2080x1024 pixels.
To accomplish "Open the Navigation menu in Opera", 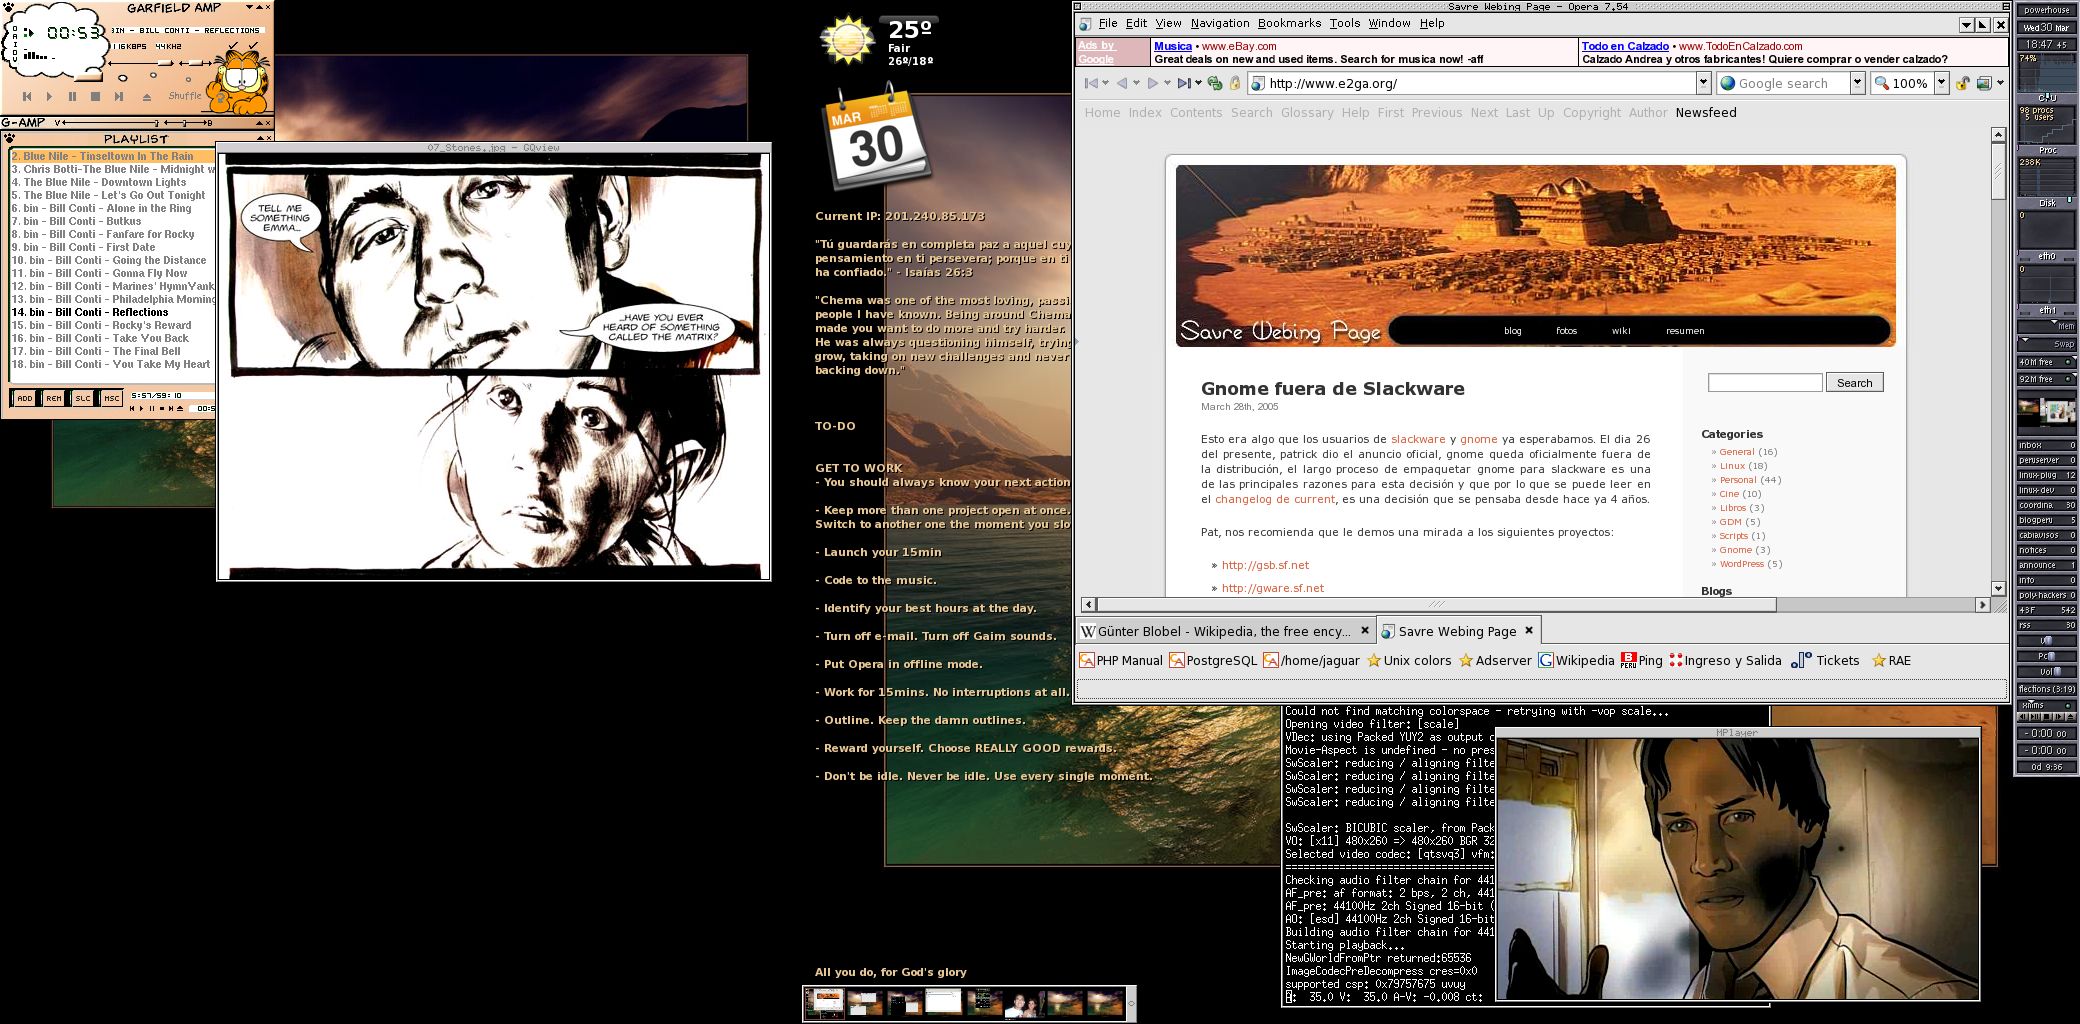I will (1219, 23).
